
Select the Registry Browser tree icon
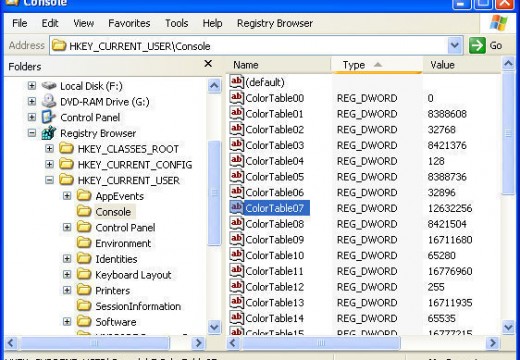[49, 133]
